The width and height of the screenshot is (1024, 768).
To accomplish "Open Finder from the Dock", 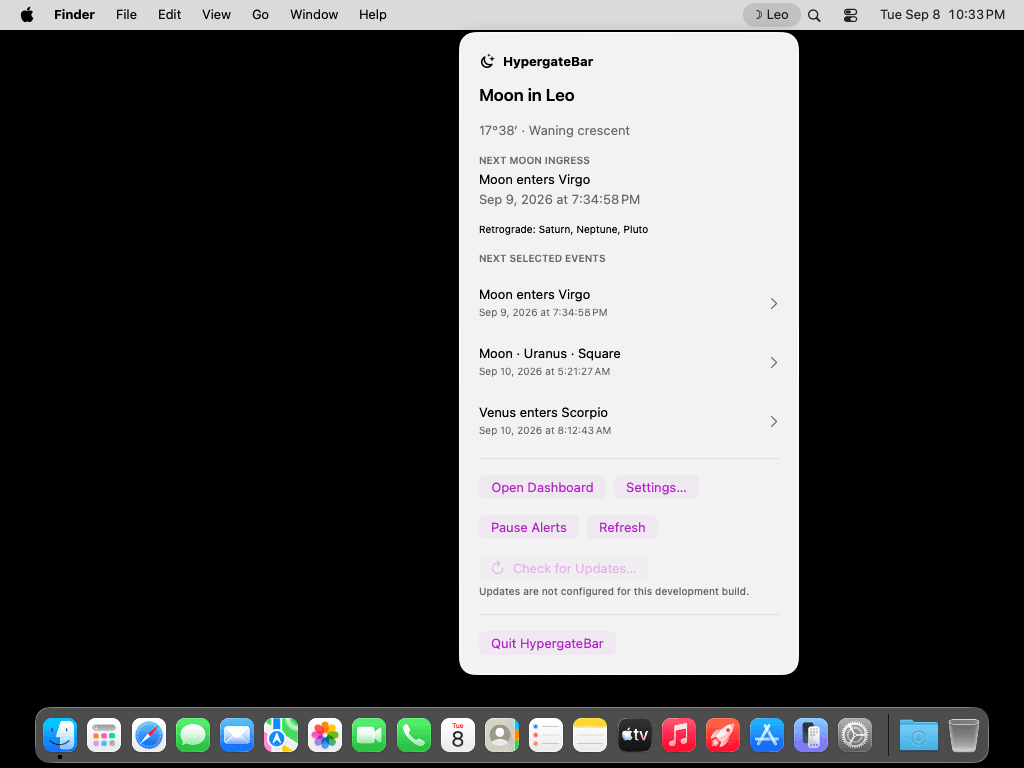I will (60, 735).
